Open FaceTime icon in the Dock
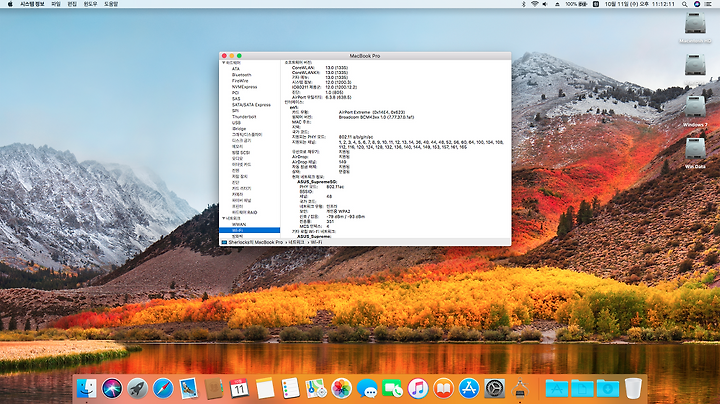 392,388
